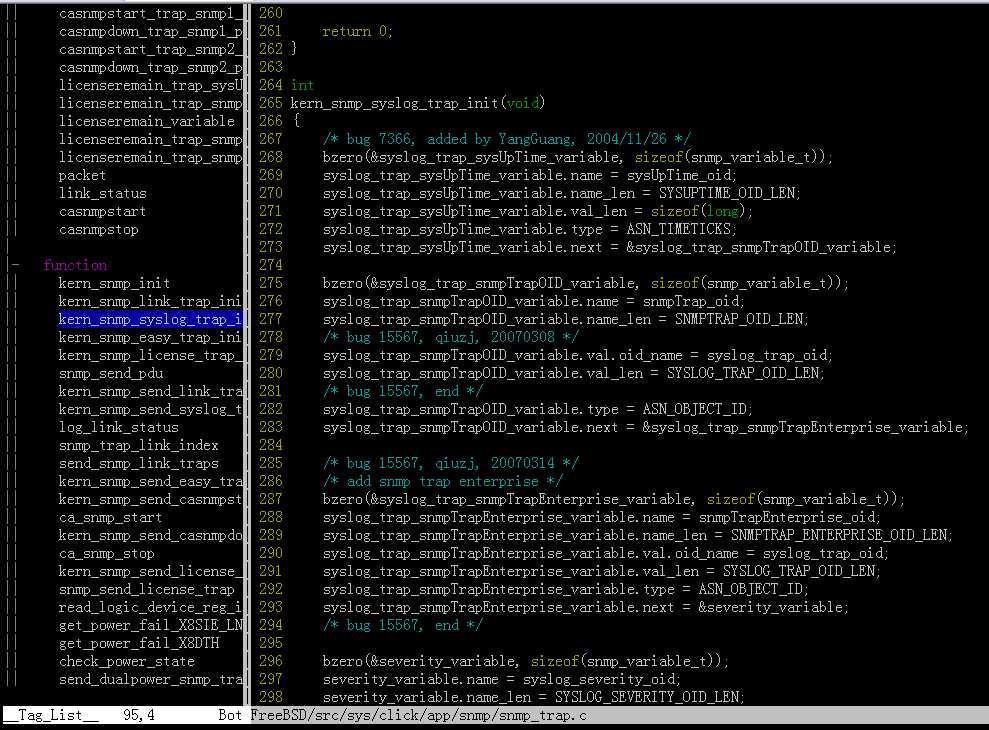The height and width of the screenshot is (730, 989).
Task: Select licenseremain_trap_sysU variable tag
Action: (x=150, y=85)
